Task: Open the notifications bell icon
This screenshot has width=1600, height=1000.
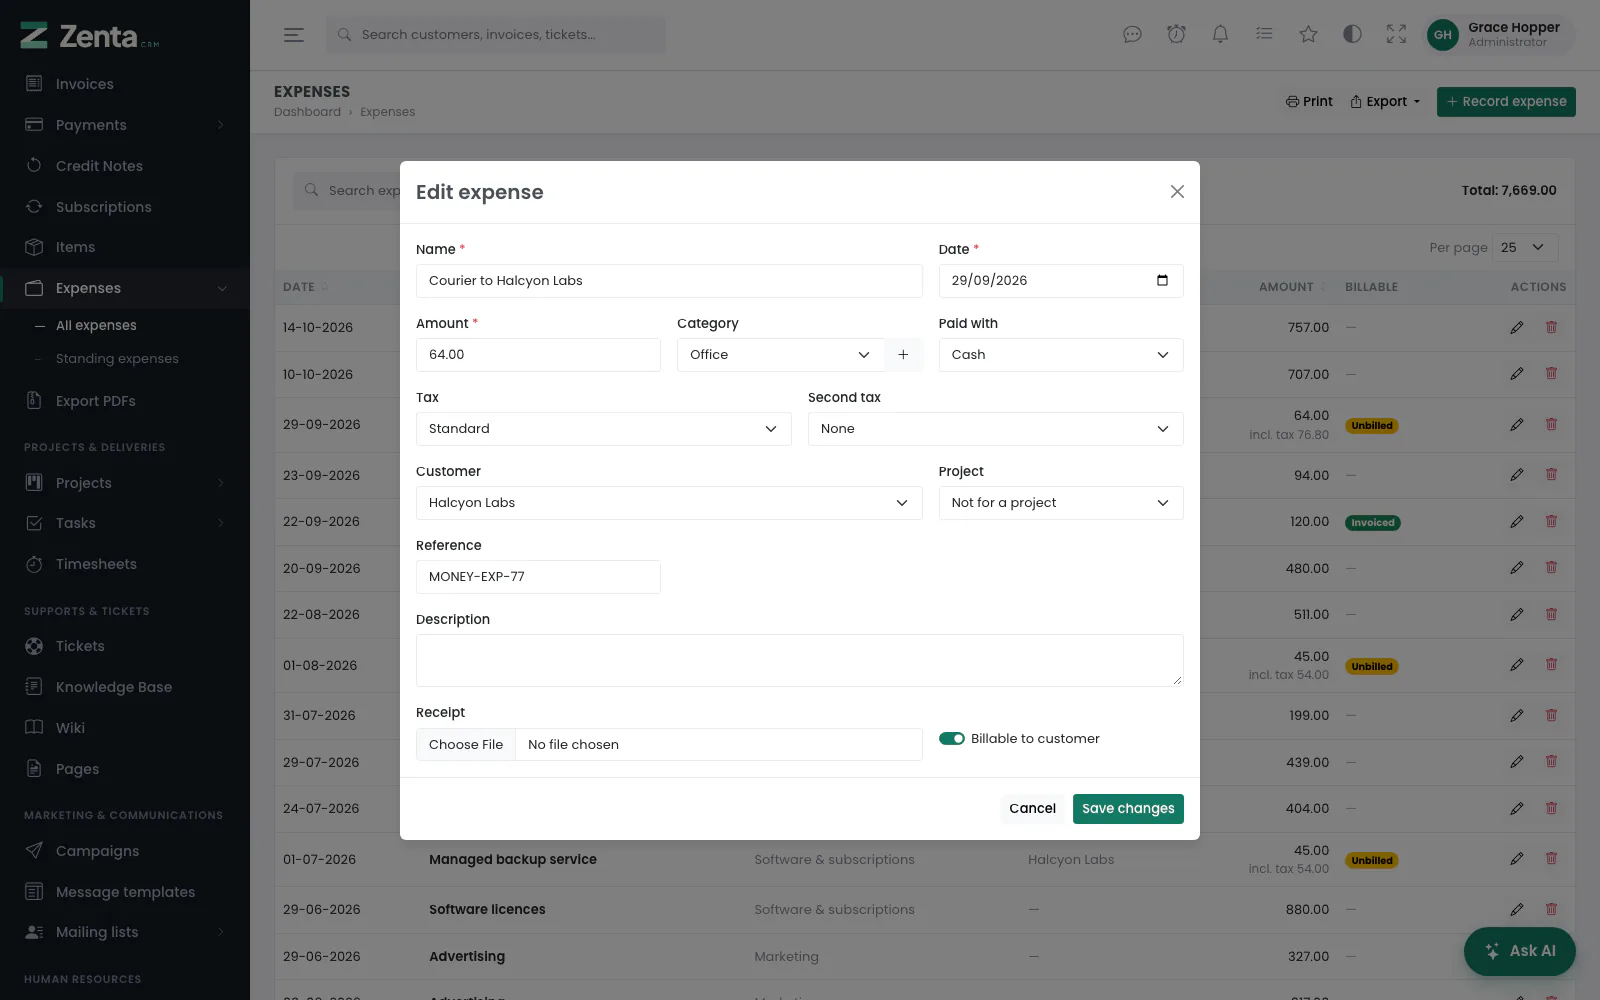Action: tap(1220, 35)
